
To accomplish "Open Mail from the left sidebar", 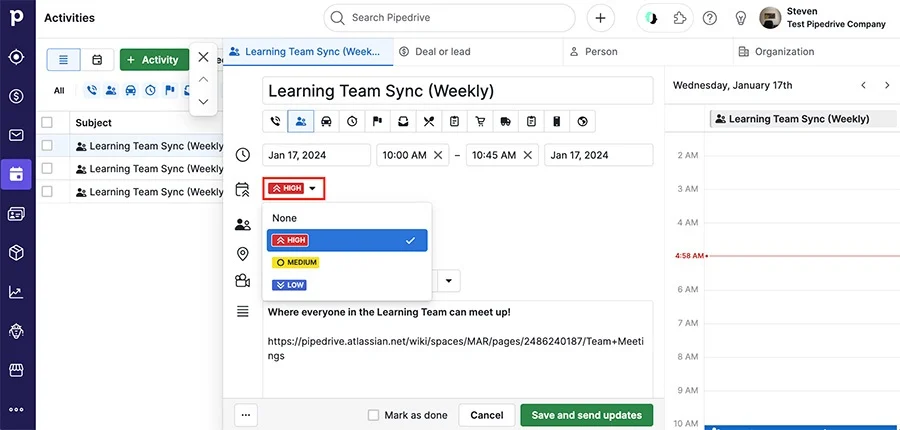I will (17, 135).
